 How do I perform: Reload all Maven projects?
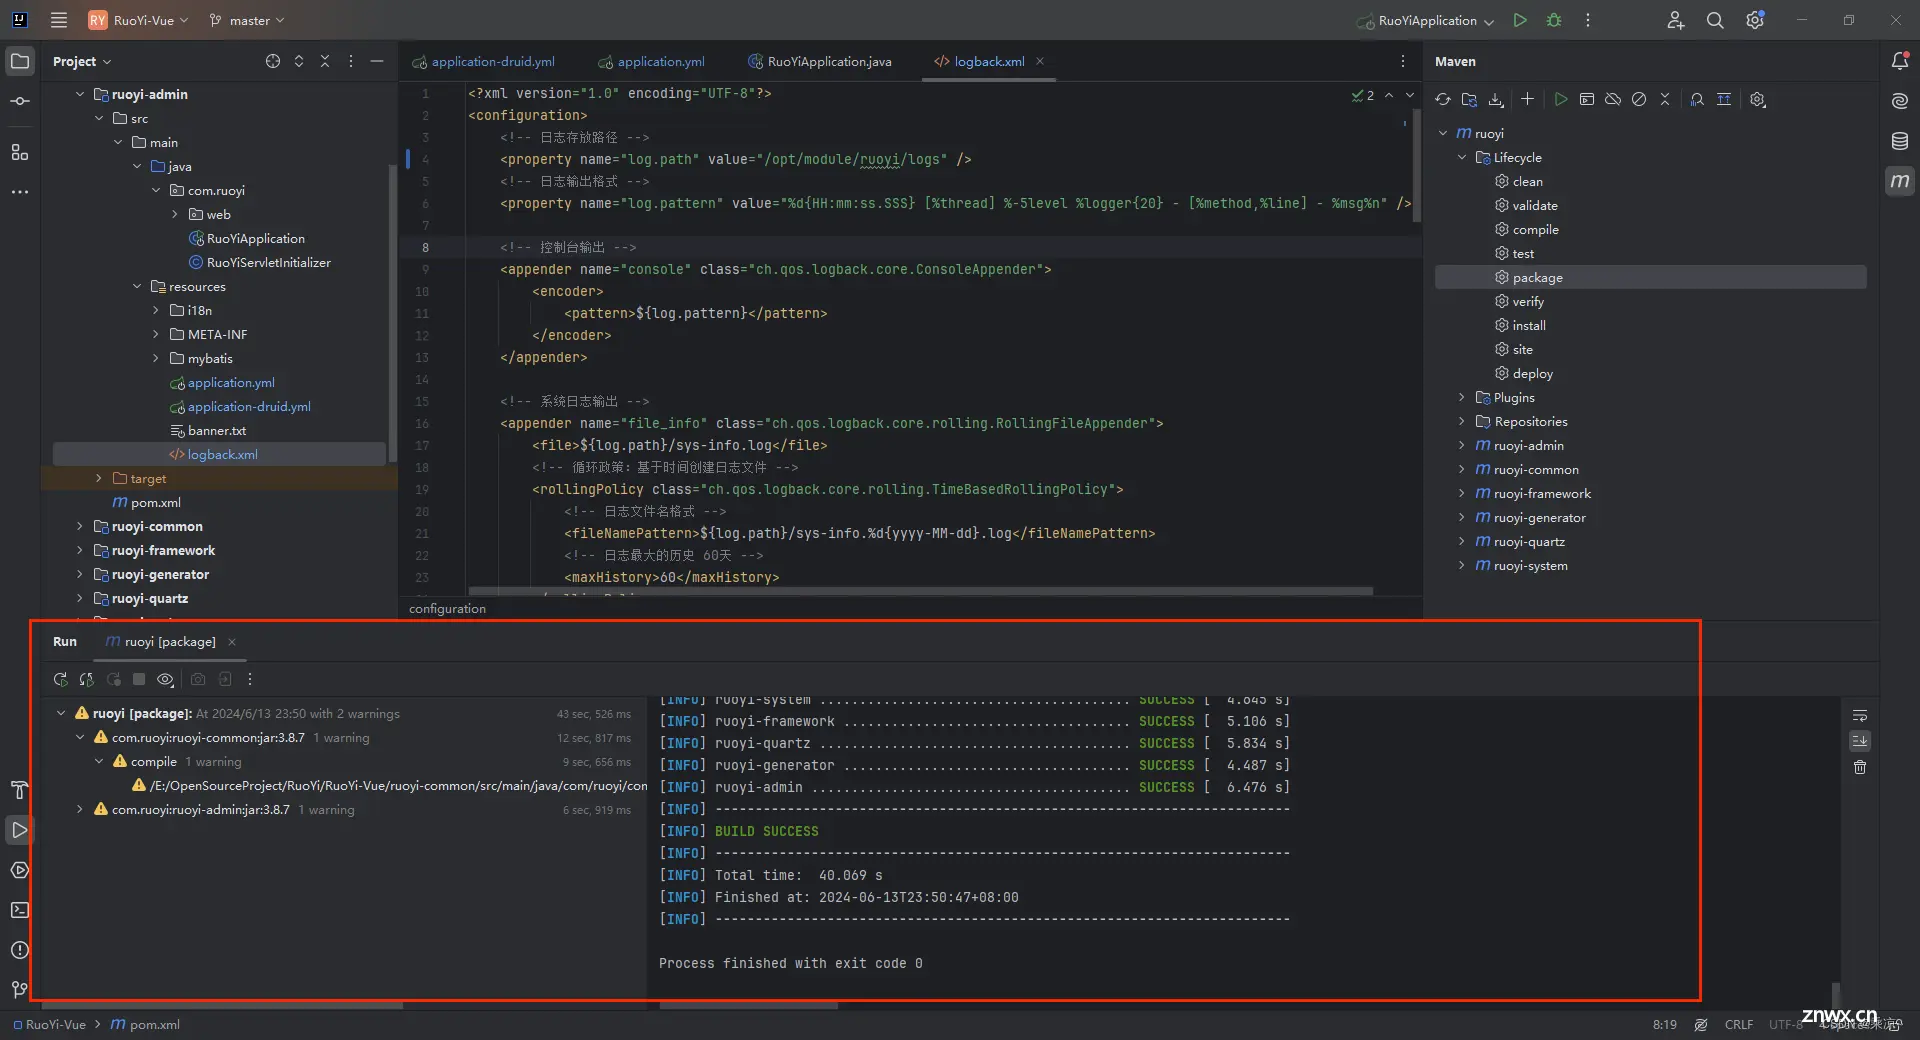click(1443, 99)
